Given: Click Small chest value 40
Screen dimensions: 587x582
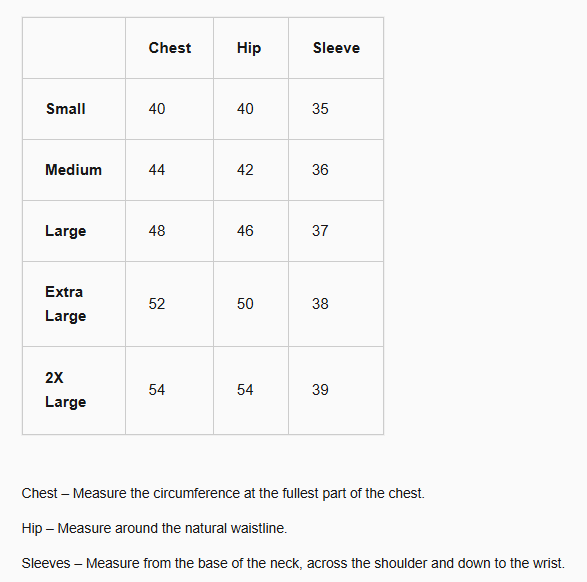Looking at the screenshot, I should 156,109.
